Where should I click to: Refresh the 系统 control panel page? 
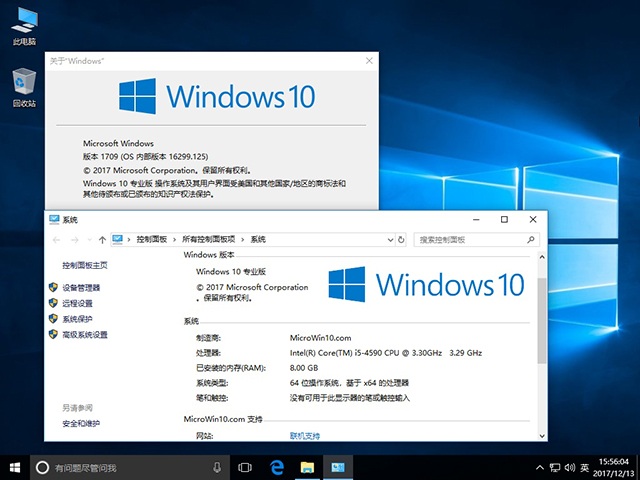401,240
